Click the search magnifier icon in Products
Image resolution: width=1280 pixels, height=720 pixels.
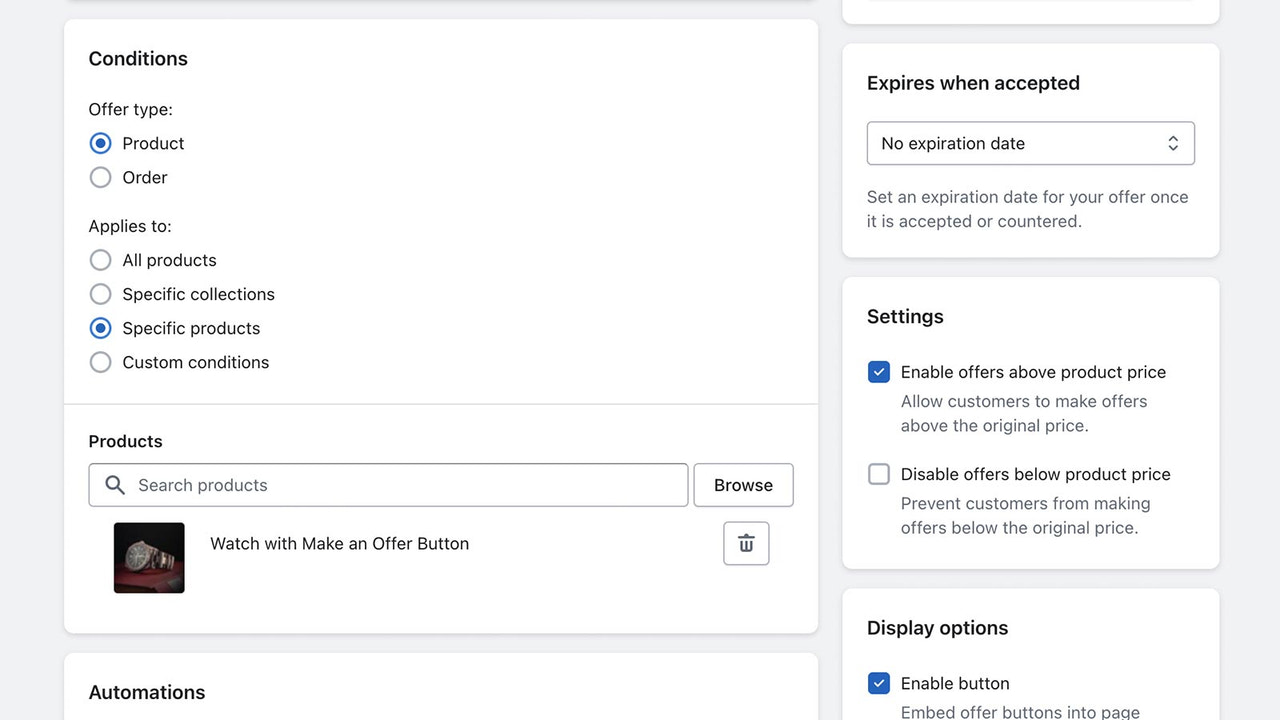click(114, 485)
